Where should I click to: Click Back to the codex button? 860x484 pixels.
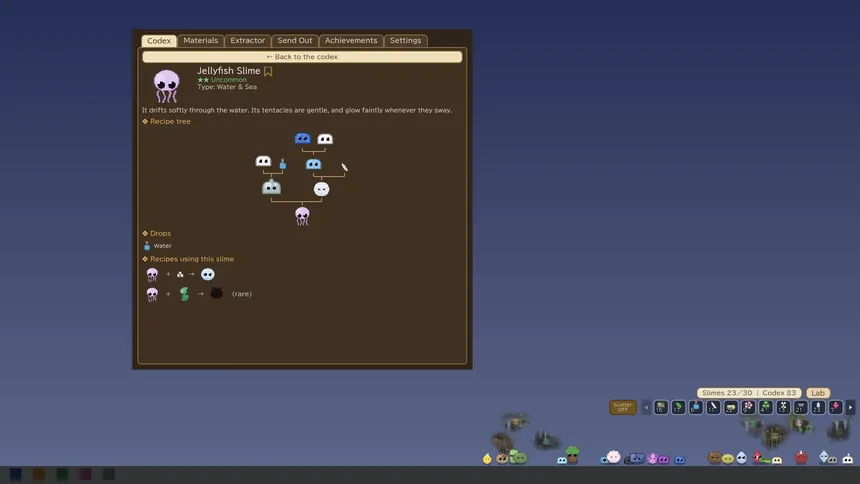click(302, 57)
